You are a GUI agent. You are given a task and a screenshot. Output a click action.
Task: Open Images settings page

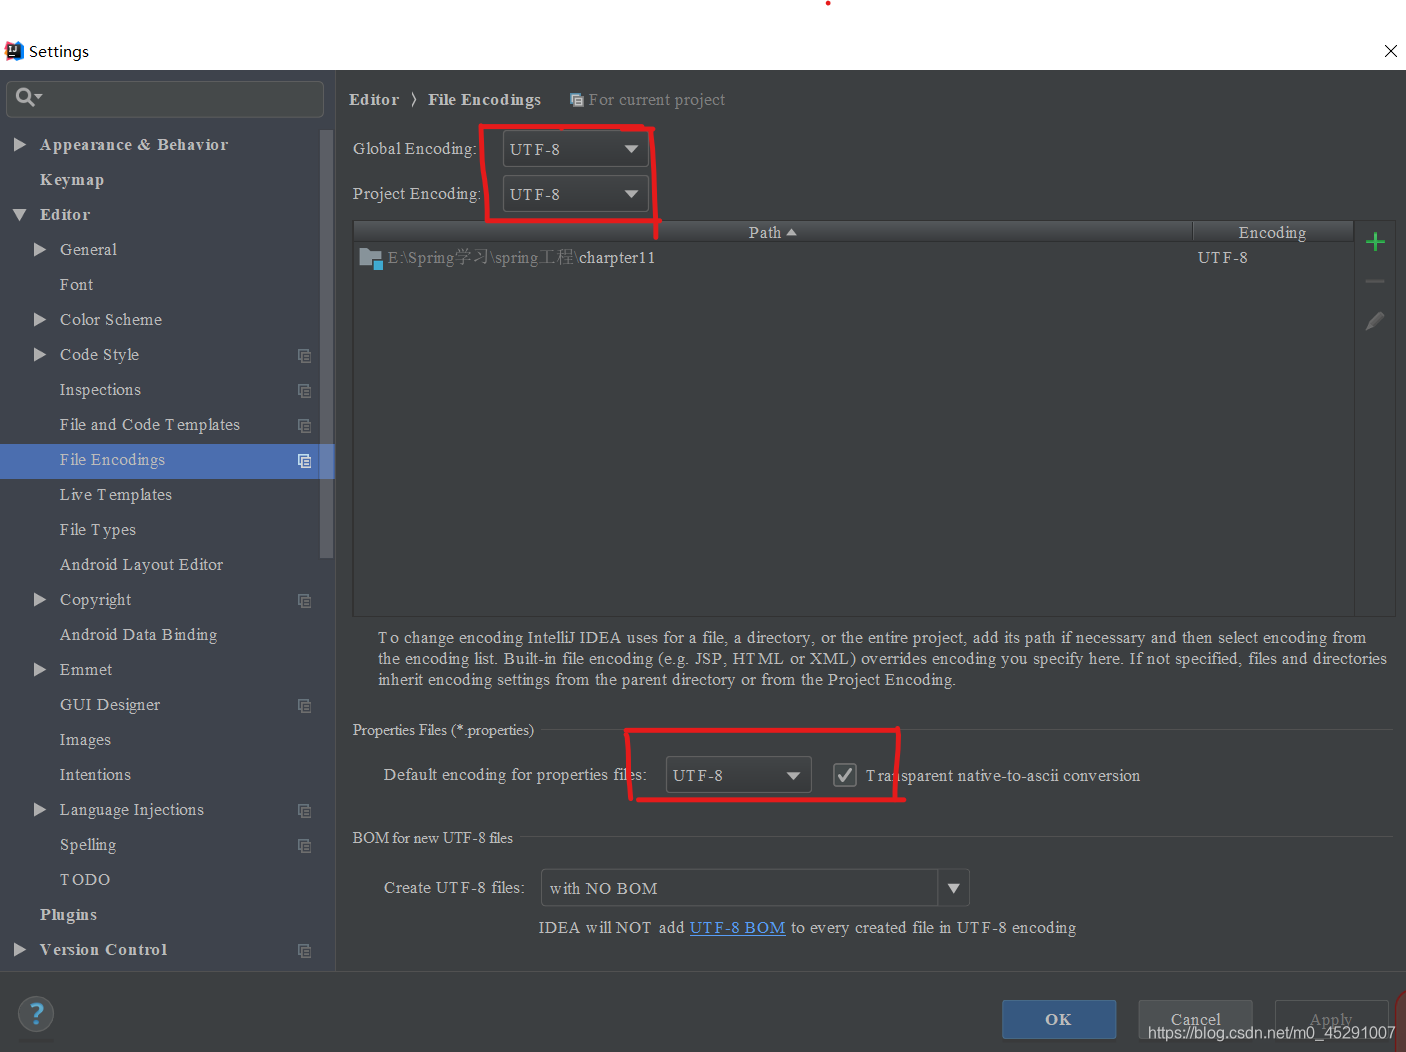coord(85,740)
